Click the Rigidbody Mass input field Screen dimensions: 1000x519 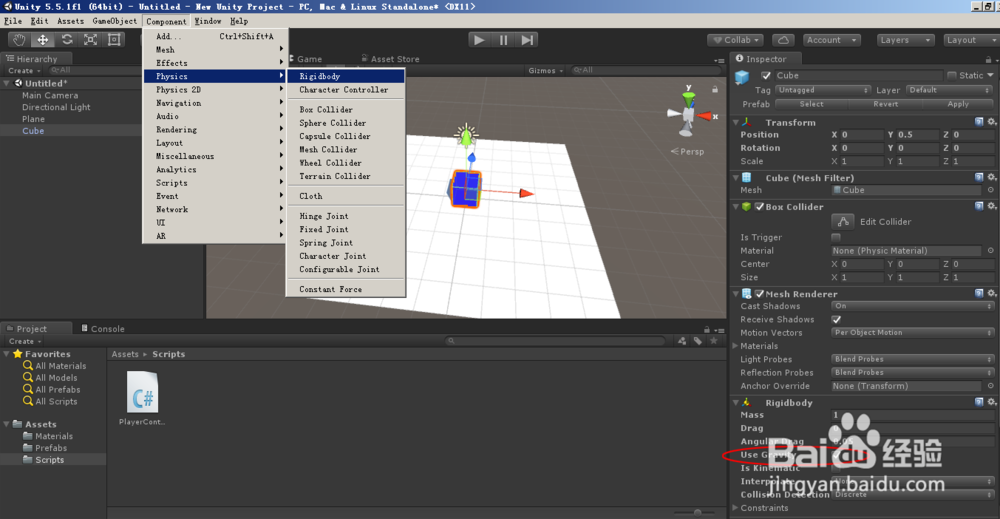click(913, 415)
